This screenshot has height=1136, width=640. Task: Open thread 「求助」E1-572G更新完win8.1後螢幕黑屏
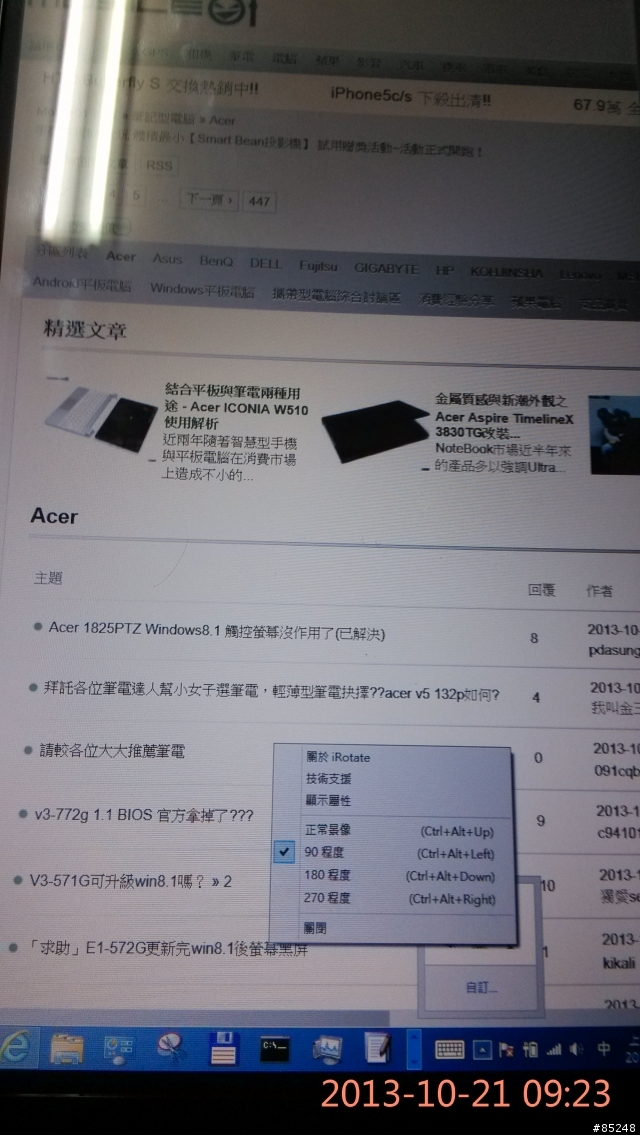(x=167, y=948)
